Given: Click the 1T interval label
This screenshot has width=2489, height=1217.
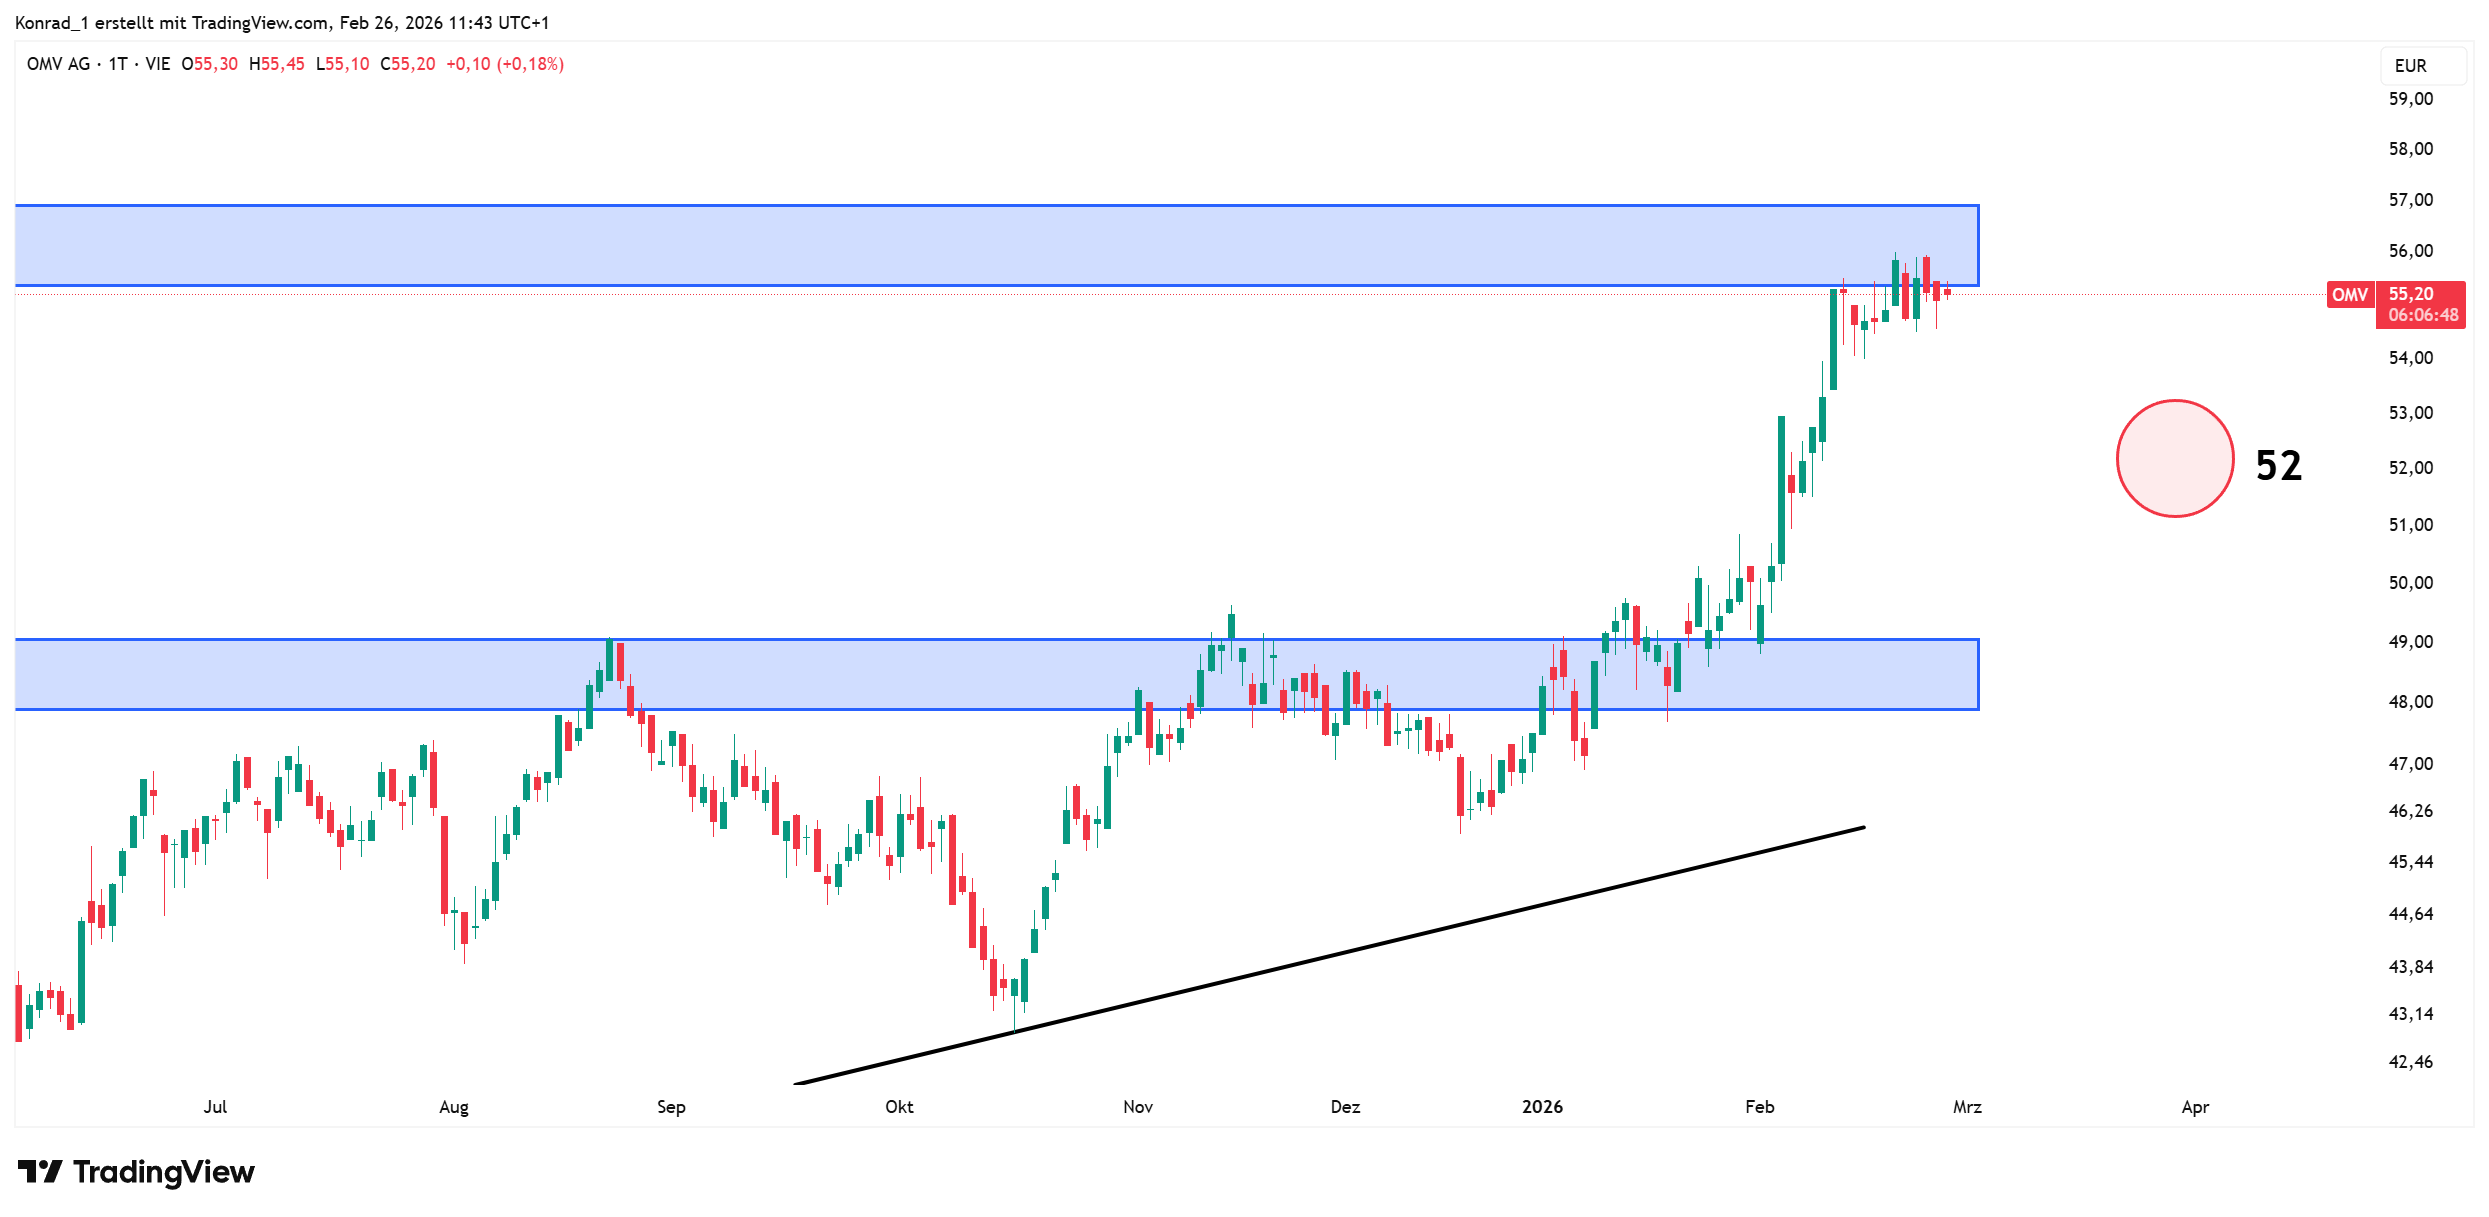Looking at the screenshot, I should 118,64.
